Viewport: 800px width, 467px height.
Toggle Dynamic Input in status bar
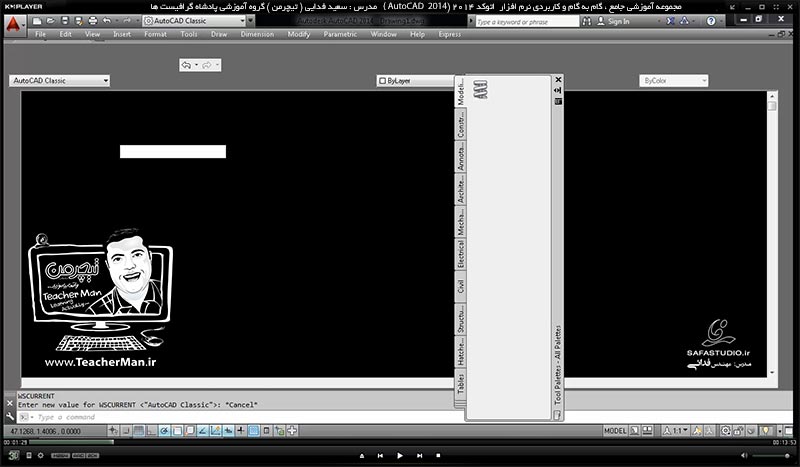click(x=228, y=431)
